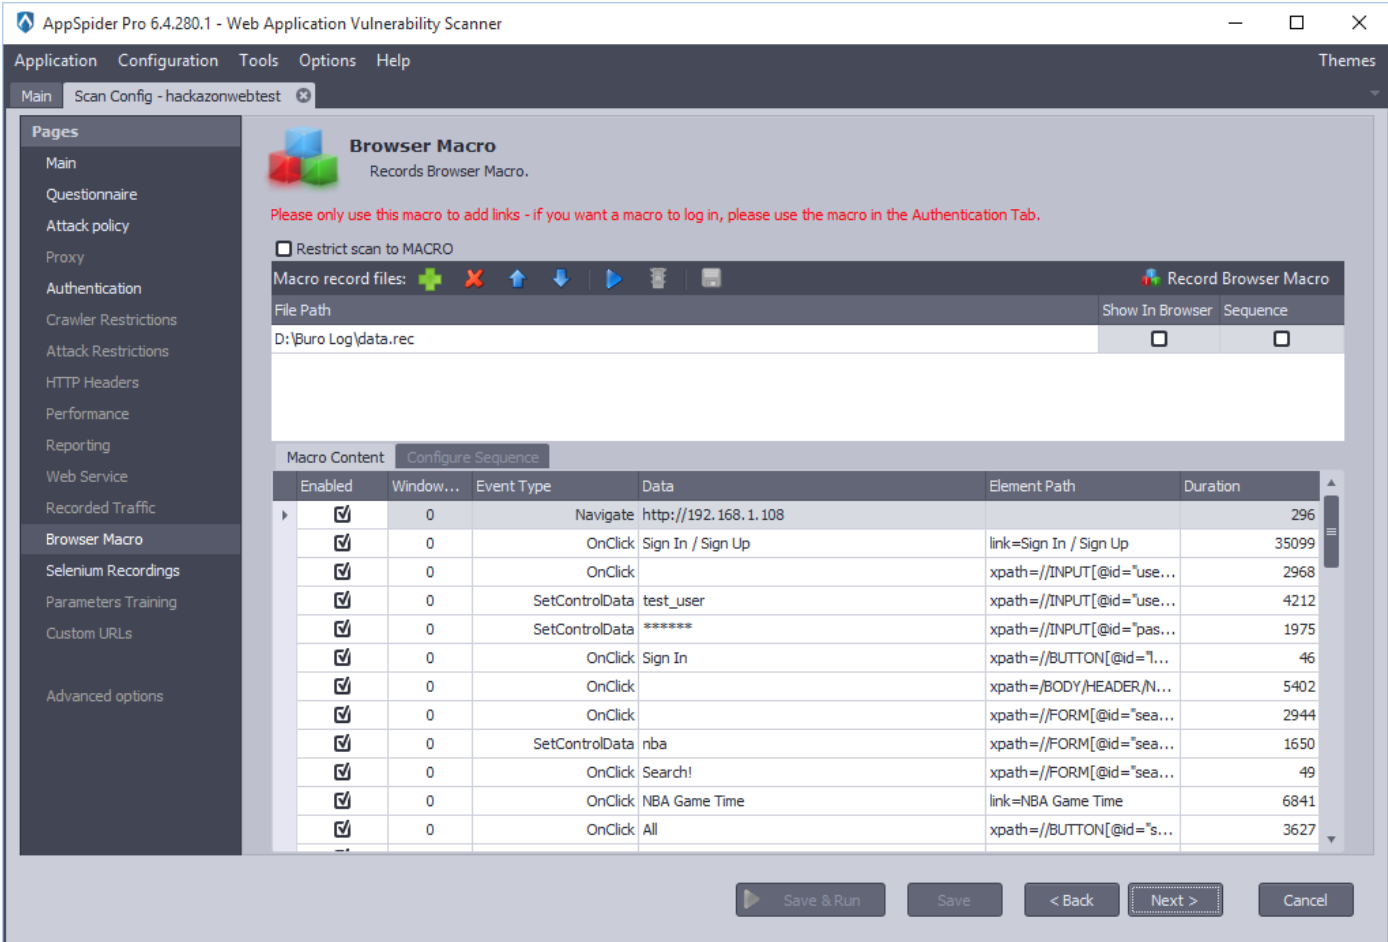Sort by the Event Type column header
This screenshot has height=942, width=1388.
click(x=555, y=486)
